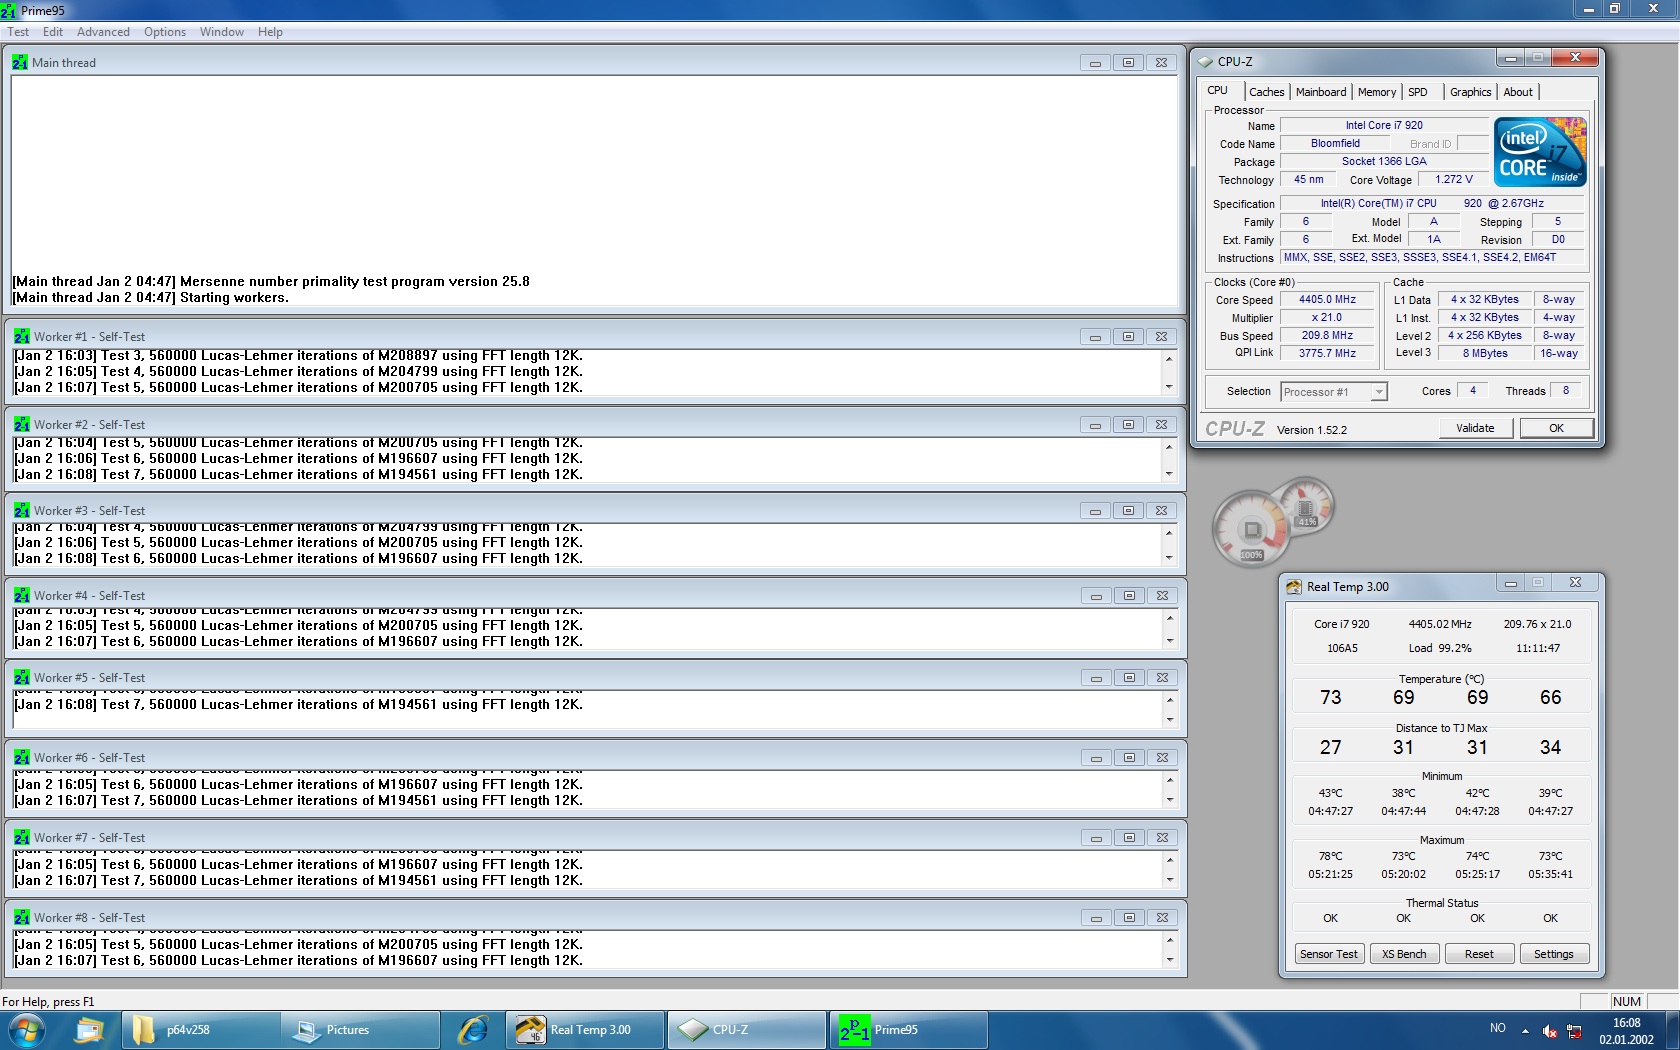Open Real Temp Settings
The width and height of the screenshot is (1680, 1050).
pos(1554,954)
